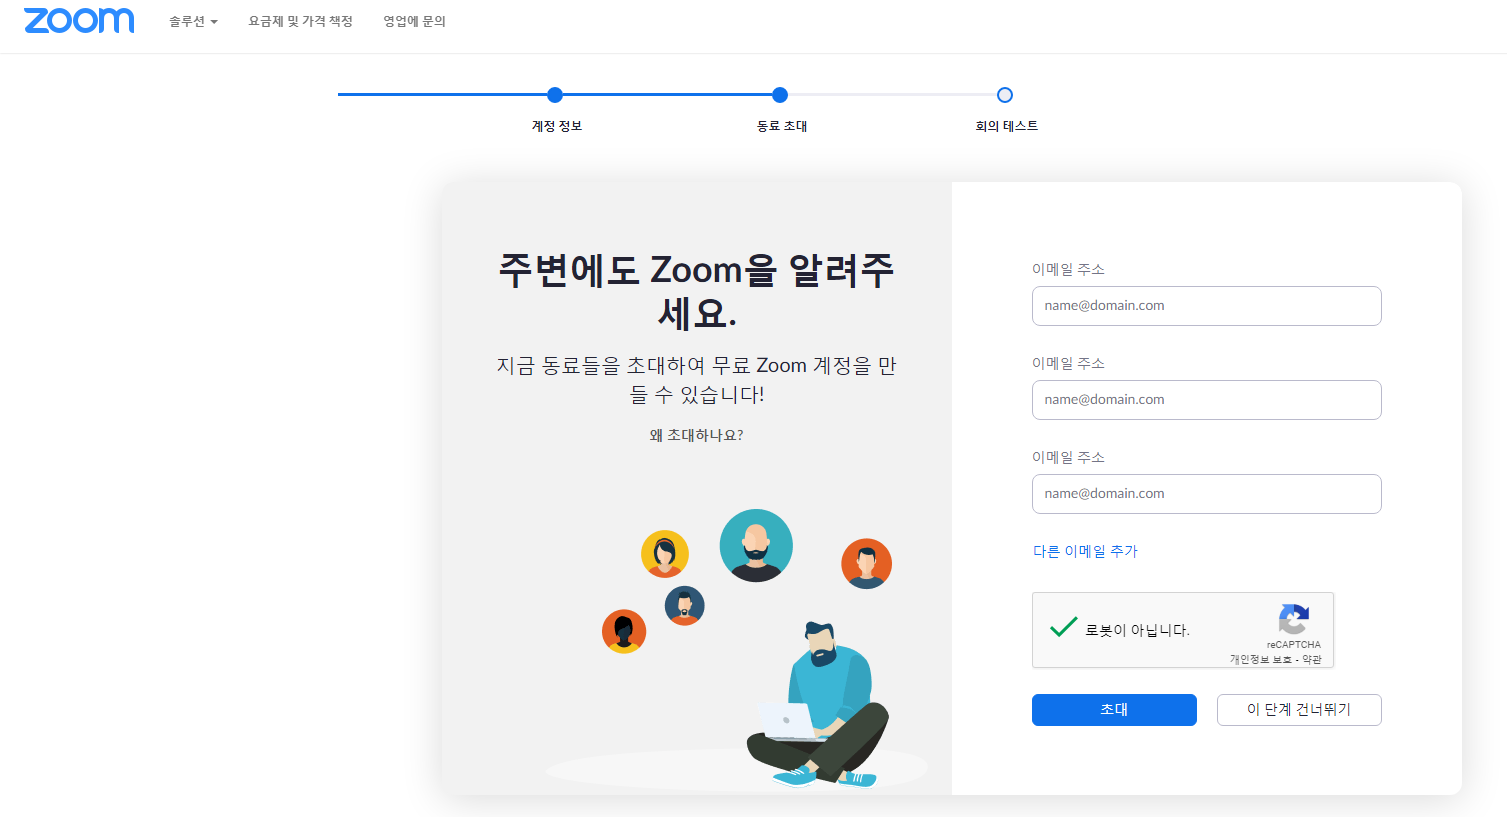Focus the second 이메일 주소 input field

[1207, 400]
